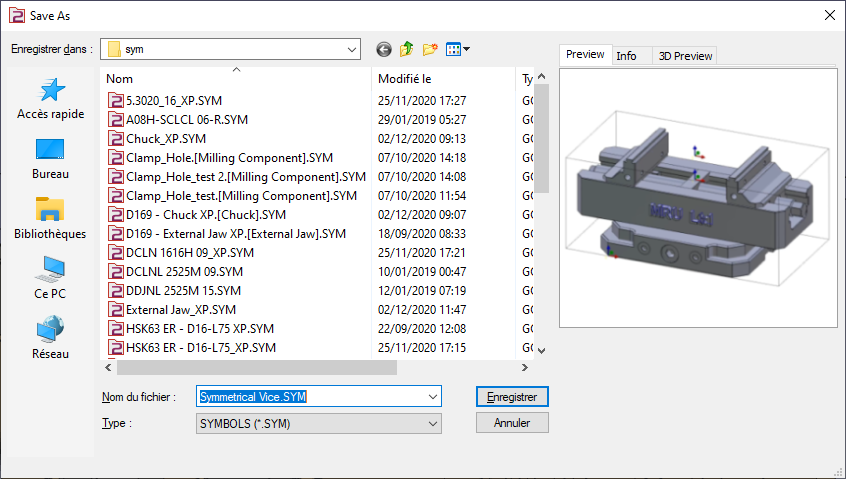Open Réseau network location
The image size is (846, 479).
click(x=51, y=338)
